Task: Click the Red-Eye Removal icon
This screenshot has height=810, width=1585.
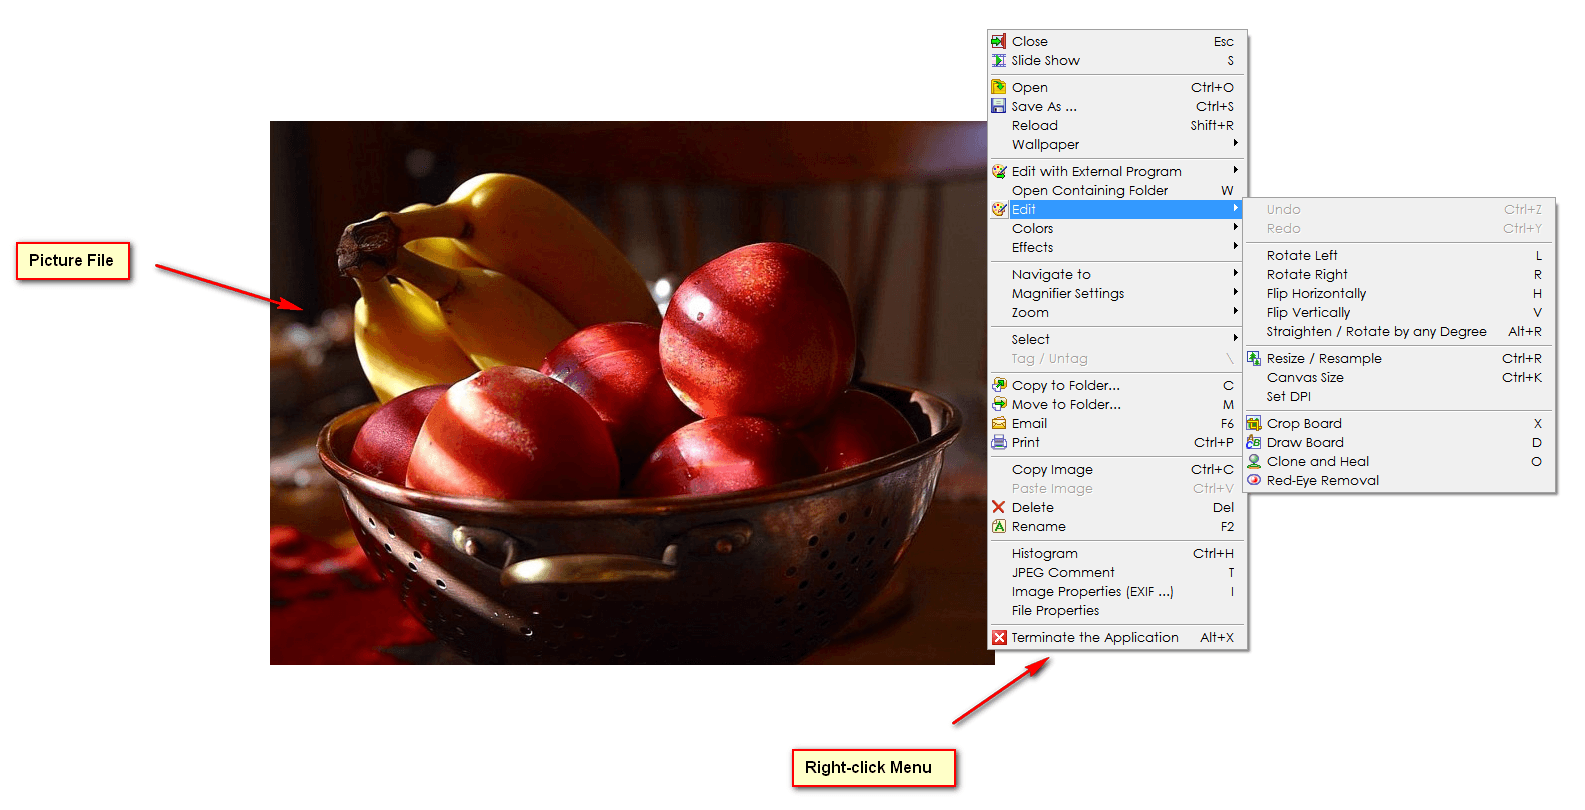Action: click(x=1253, y=480)
